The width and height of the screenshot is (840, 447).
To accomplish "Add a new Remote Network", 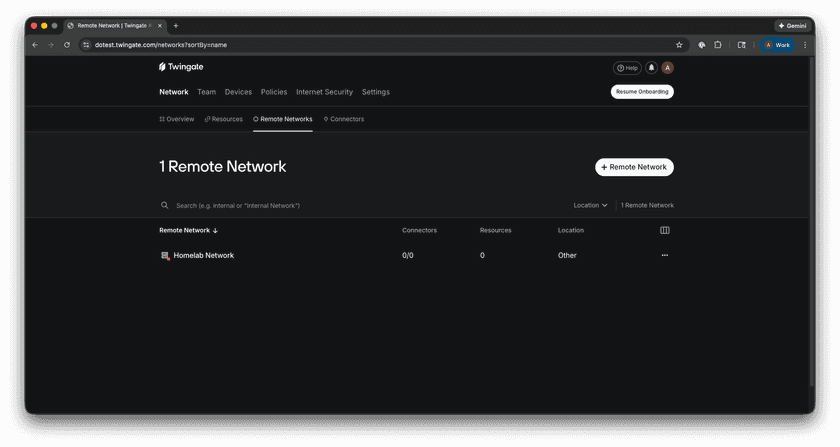I will 634,167.
